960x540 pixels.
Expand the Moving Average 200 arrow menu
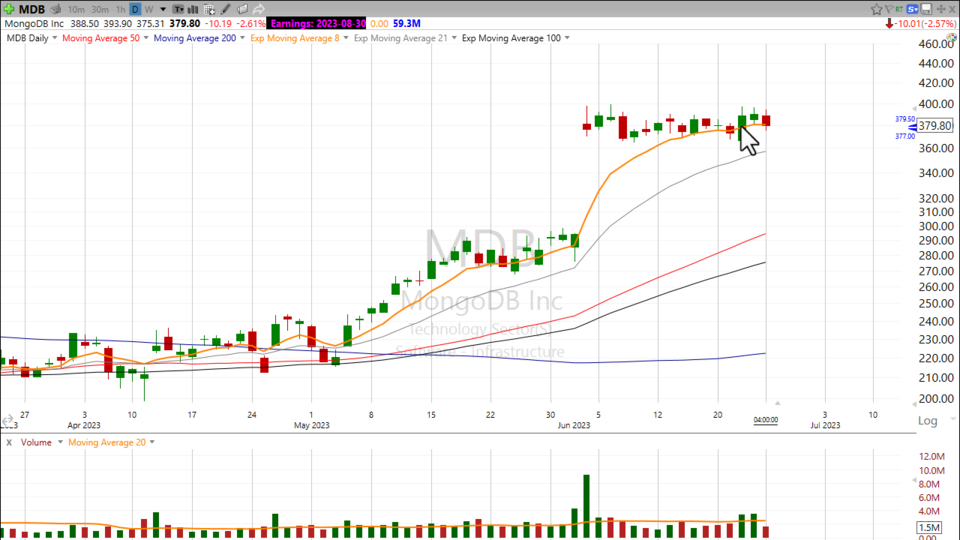(x=242, y=38)
